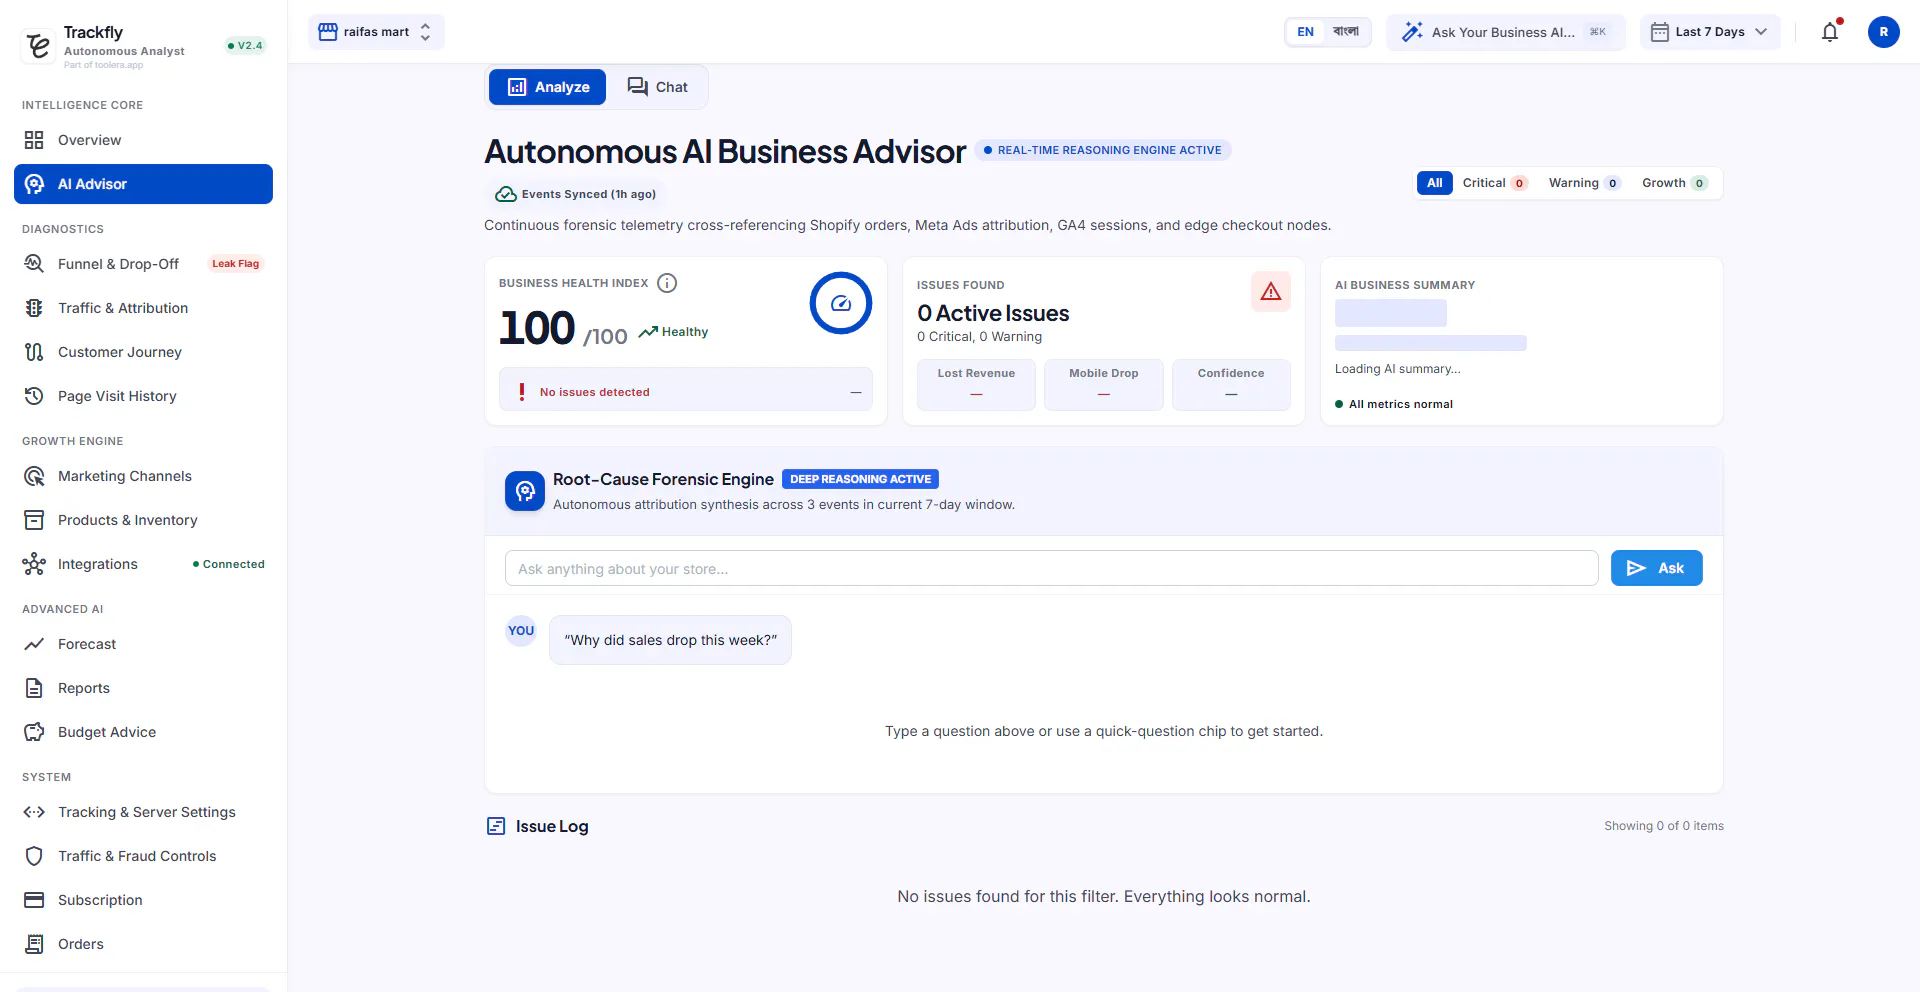Open the raifas mart store switcher
The width and height of the screenshot is (1920, 992).
click(376, 32)
